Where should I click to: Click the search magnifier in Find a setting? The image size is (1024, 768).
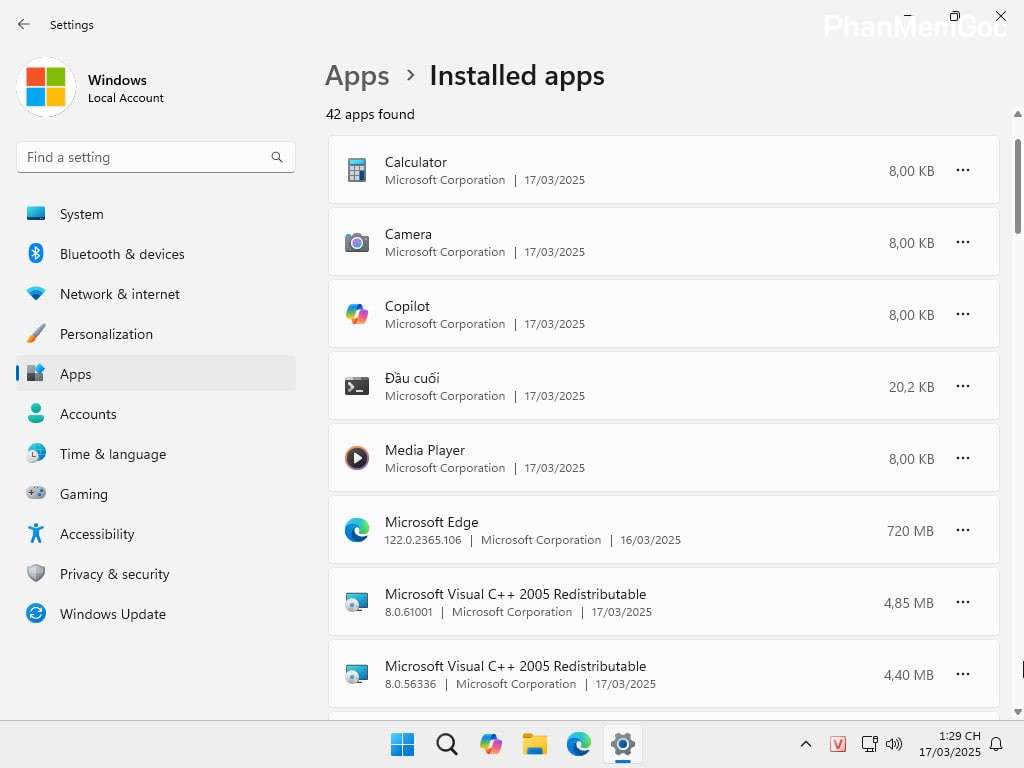277,157
